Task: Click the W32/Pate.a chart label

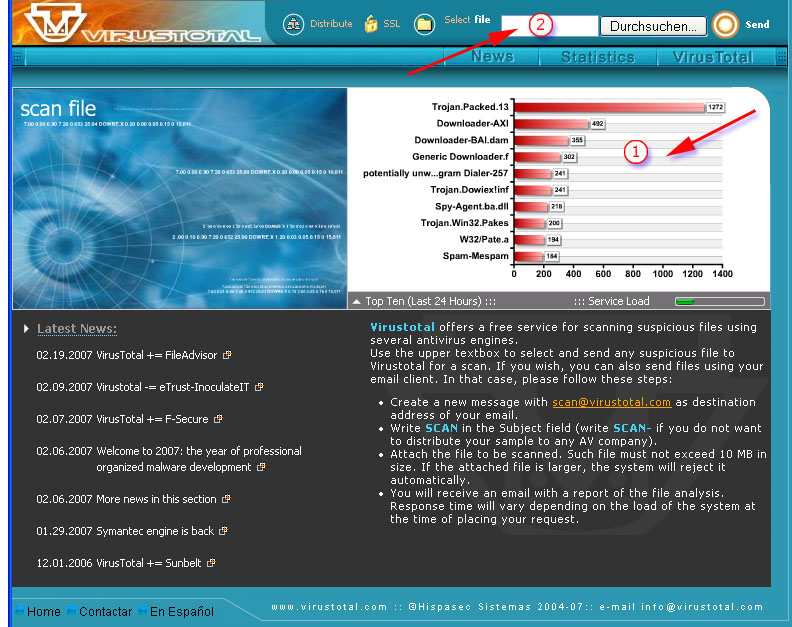Action: [483, 239]
